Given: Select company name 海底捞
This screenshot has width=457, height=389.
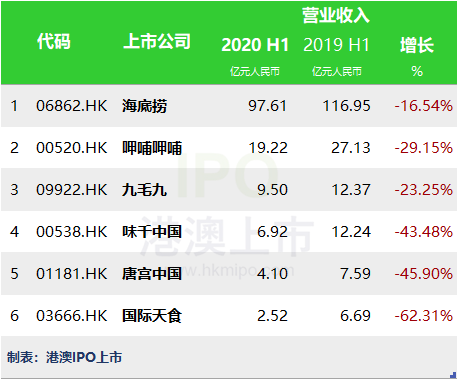Looking at the screenshot, I should click(144, 106).
